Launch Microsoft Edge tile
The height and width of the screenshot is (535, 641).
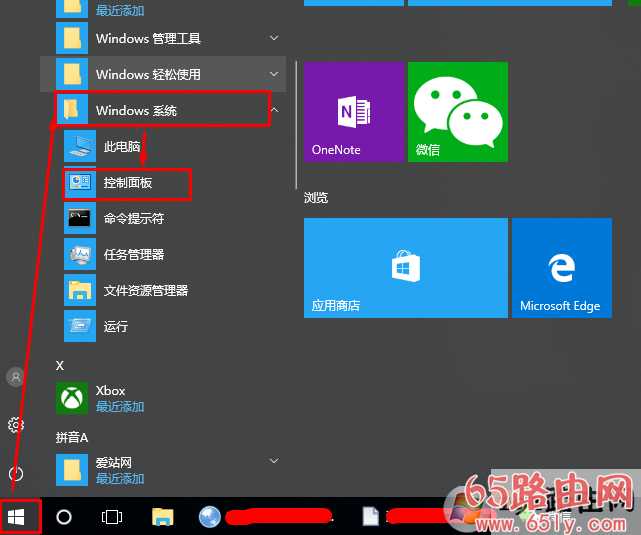(561, 268)
